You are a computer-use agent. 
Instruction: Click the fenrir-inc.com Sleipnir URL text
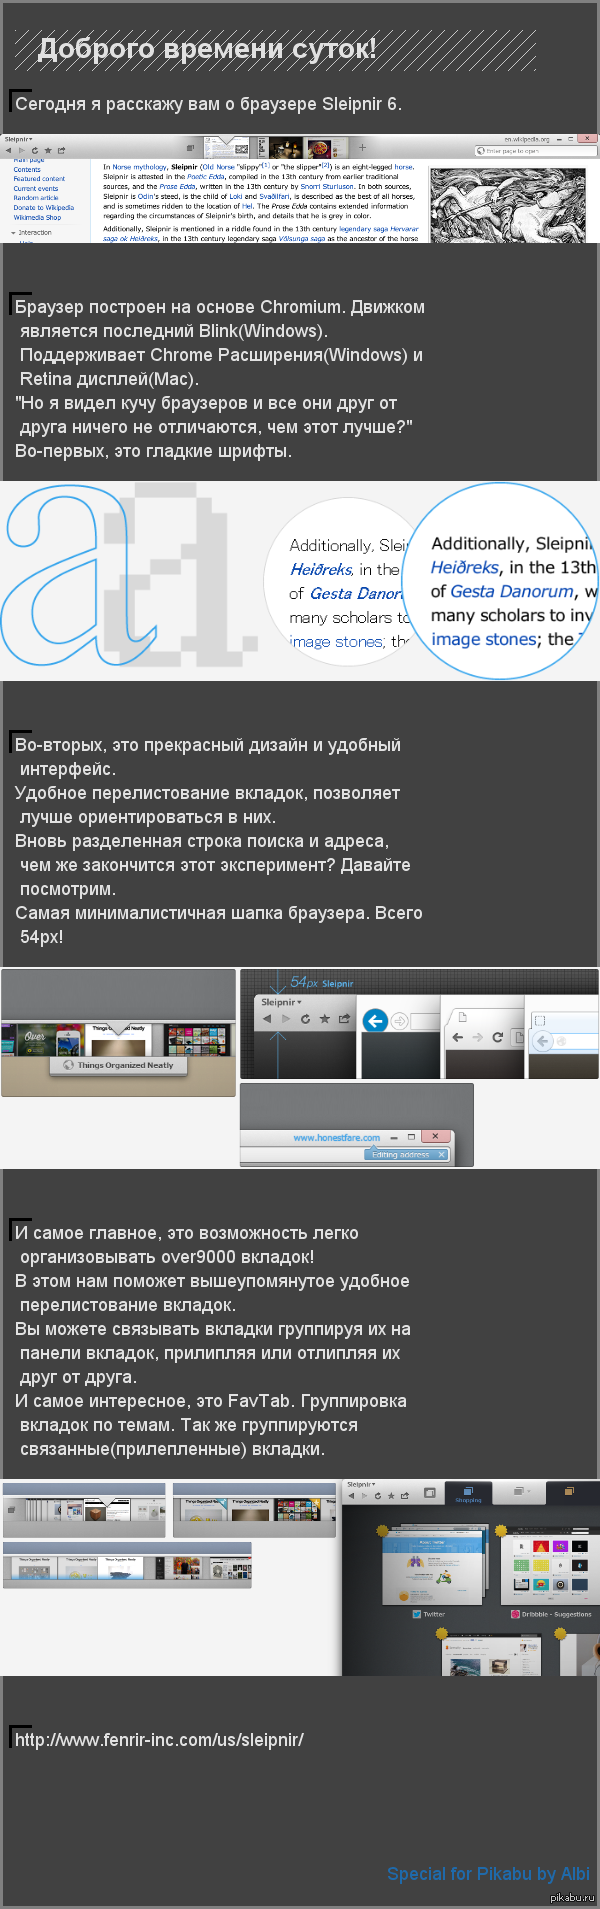tap(159, 1739)
